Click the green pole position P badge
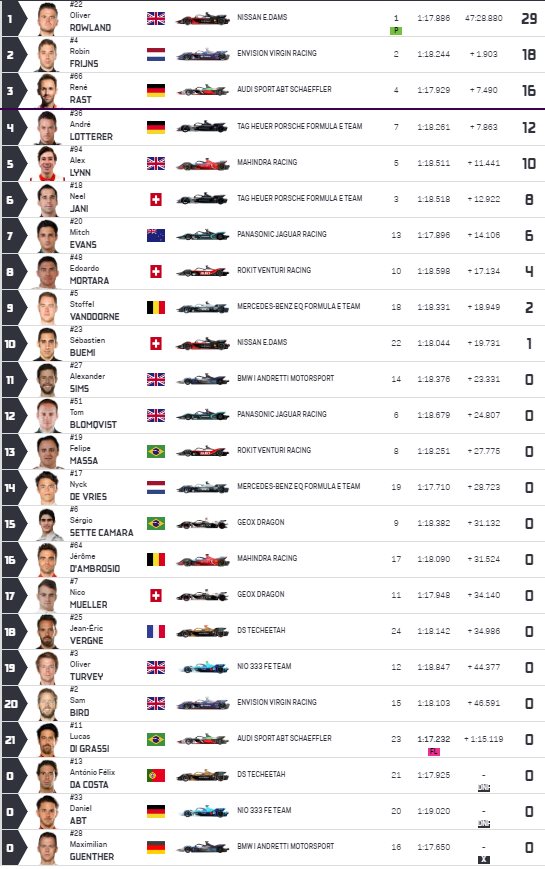Viewport: 545px width, 869px height. click(x=396, y=30)
